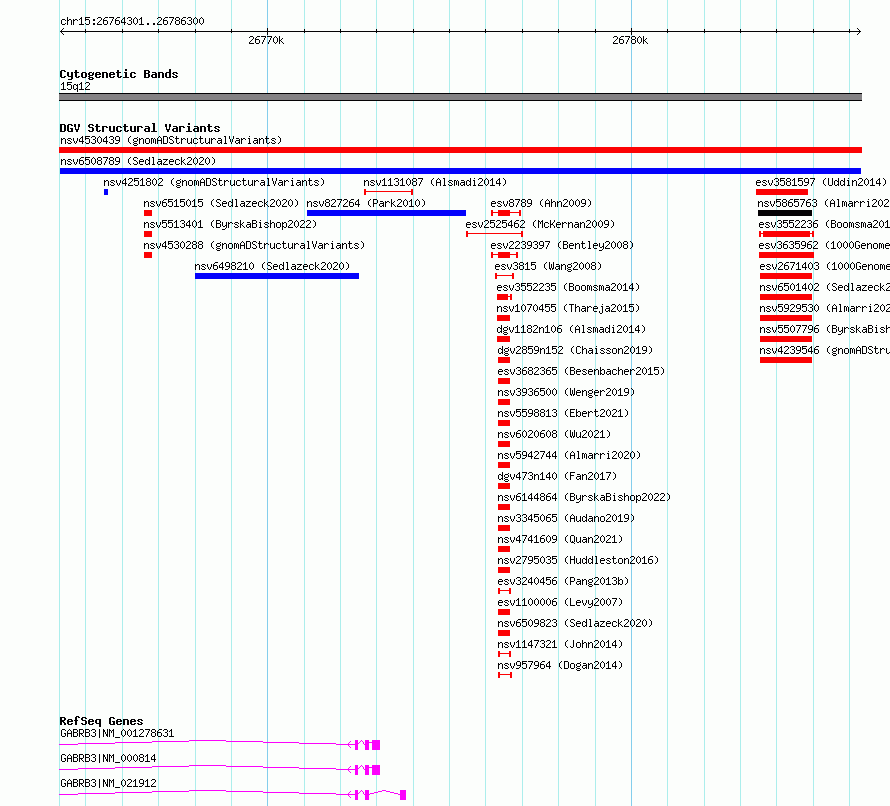
Task: Select nsv1147321 John2014 variant
Action: [x=560, y=644]
